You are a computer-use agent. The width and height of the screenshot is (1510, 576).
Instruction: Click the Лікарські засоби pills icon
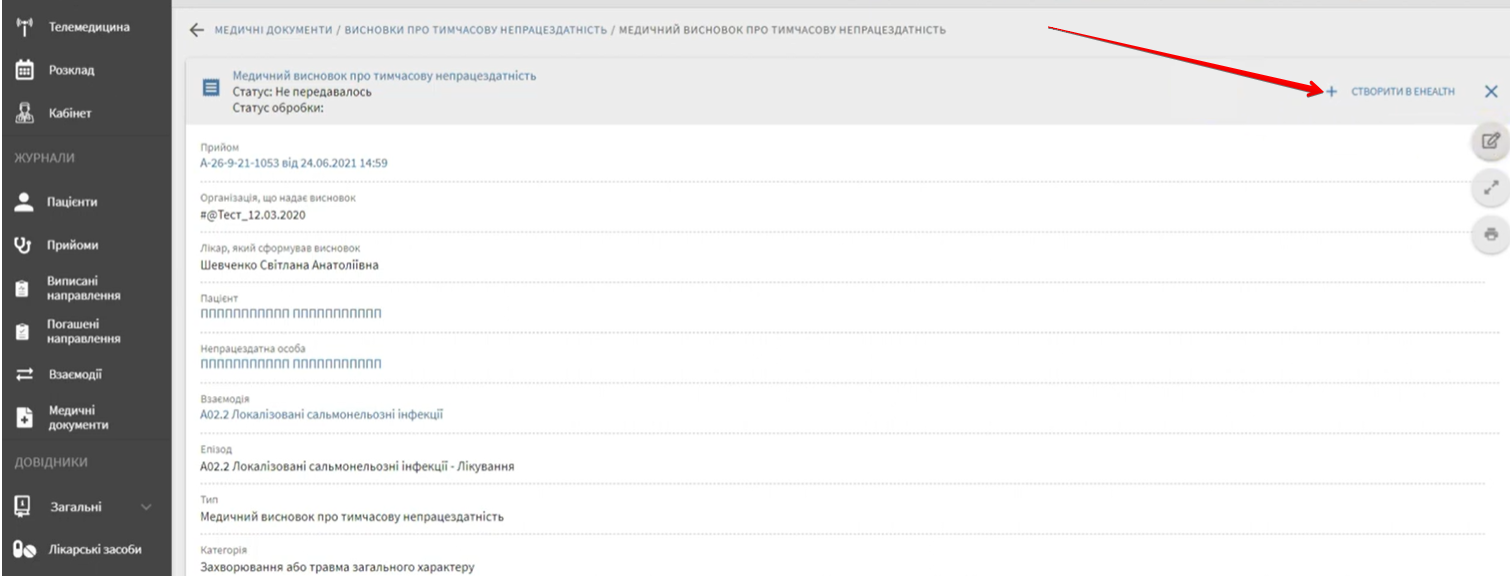24,549
